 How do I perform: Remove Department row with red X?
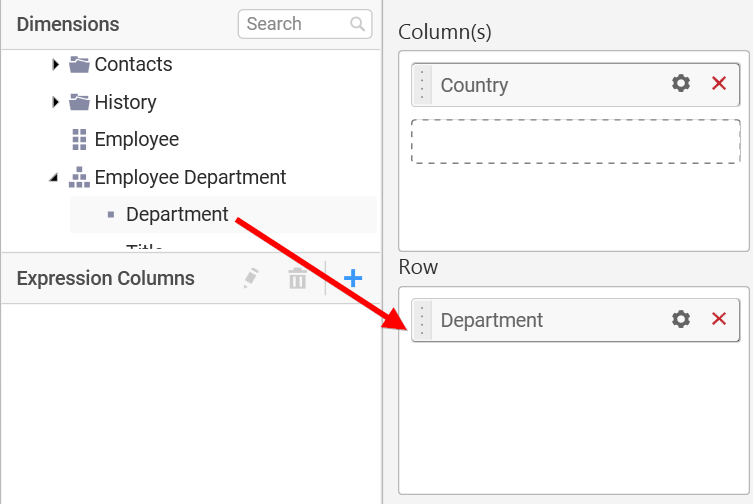(718, 319)
